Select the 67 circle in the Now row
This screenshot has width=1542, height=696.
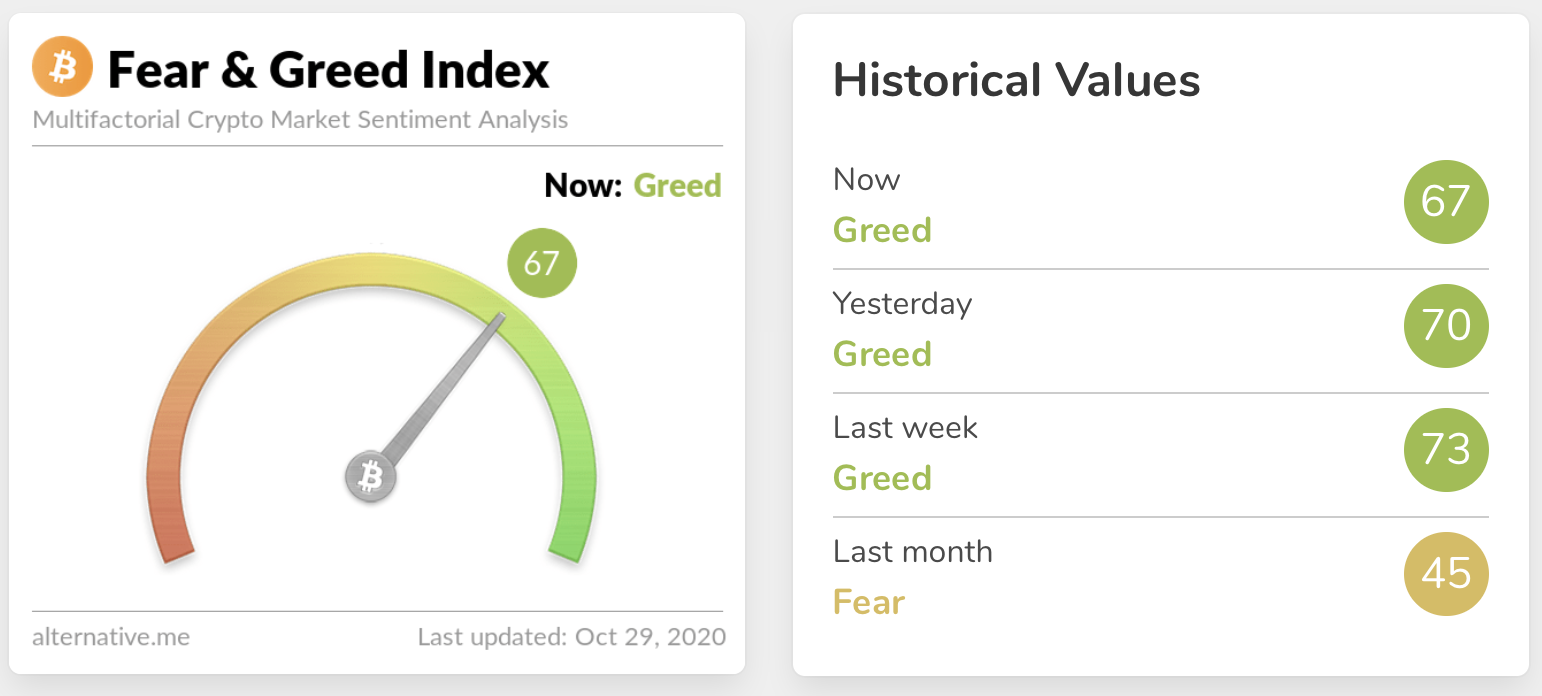1446,202
